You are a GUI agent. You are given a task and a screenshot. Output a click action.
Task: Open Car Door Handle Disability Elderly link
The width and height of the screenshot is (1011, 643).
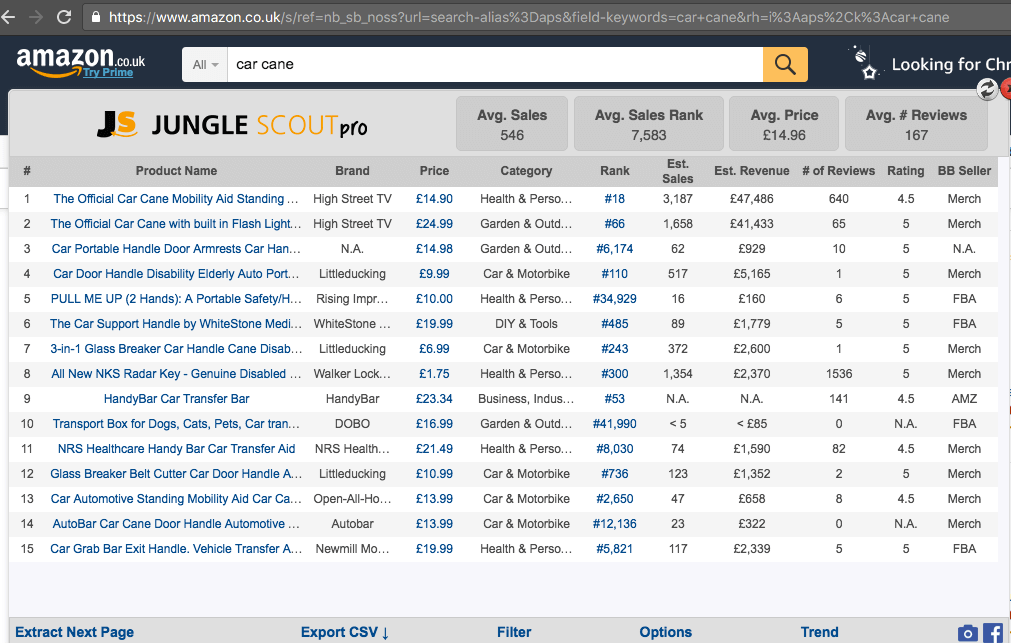pyautogui.click(x=176, y=273)
